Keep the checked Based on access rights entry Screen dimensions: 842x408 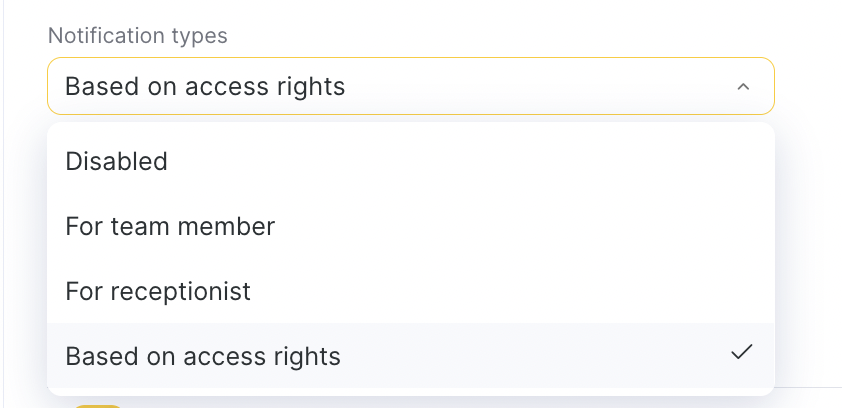(x=203, y=356)
